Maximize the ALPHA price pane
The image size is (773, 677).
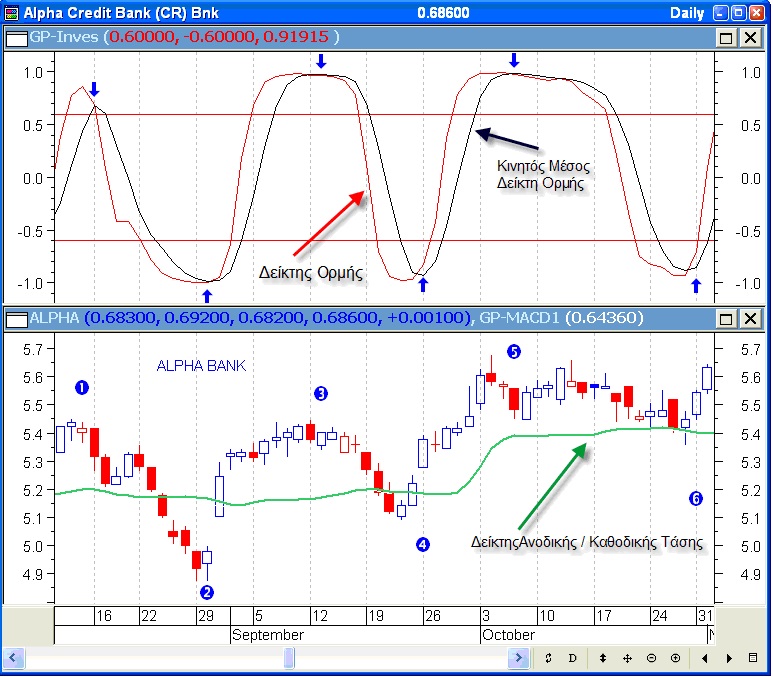coord(726,319)
